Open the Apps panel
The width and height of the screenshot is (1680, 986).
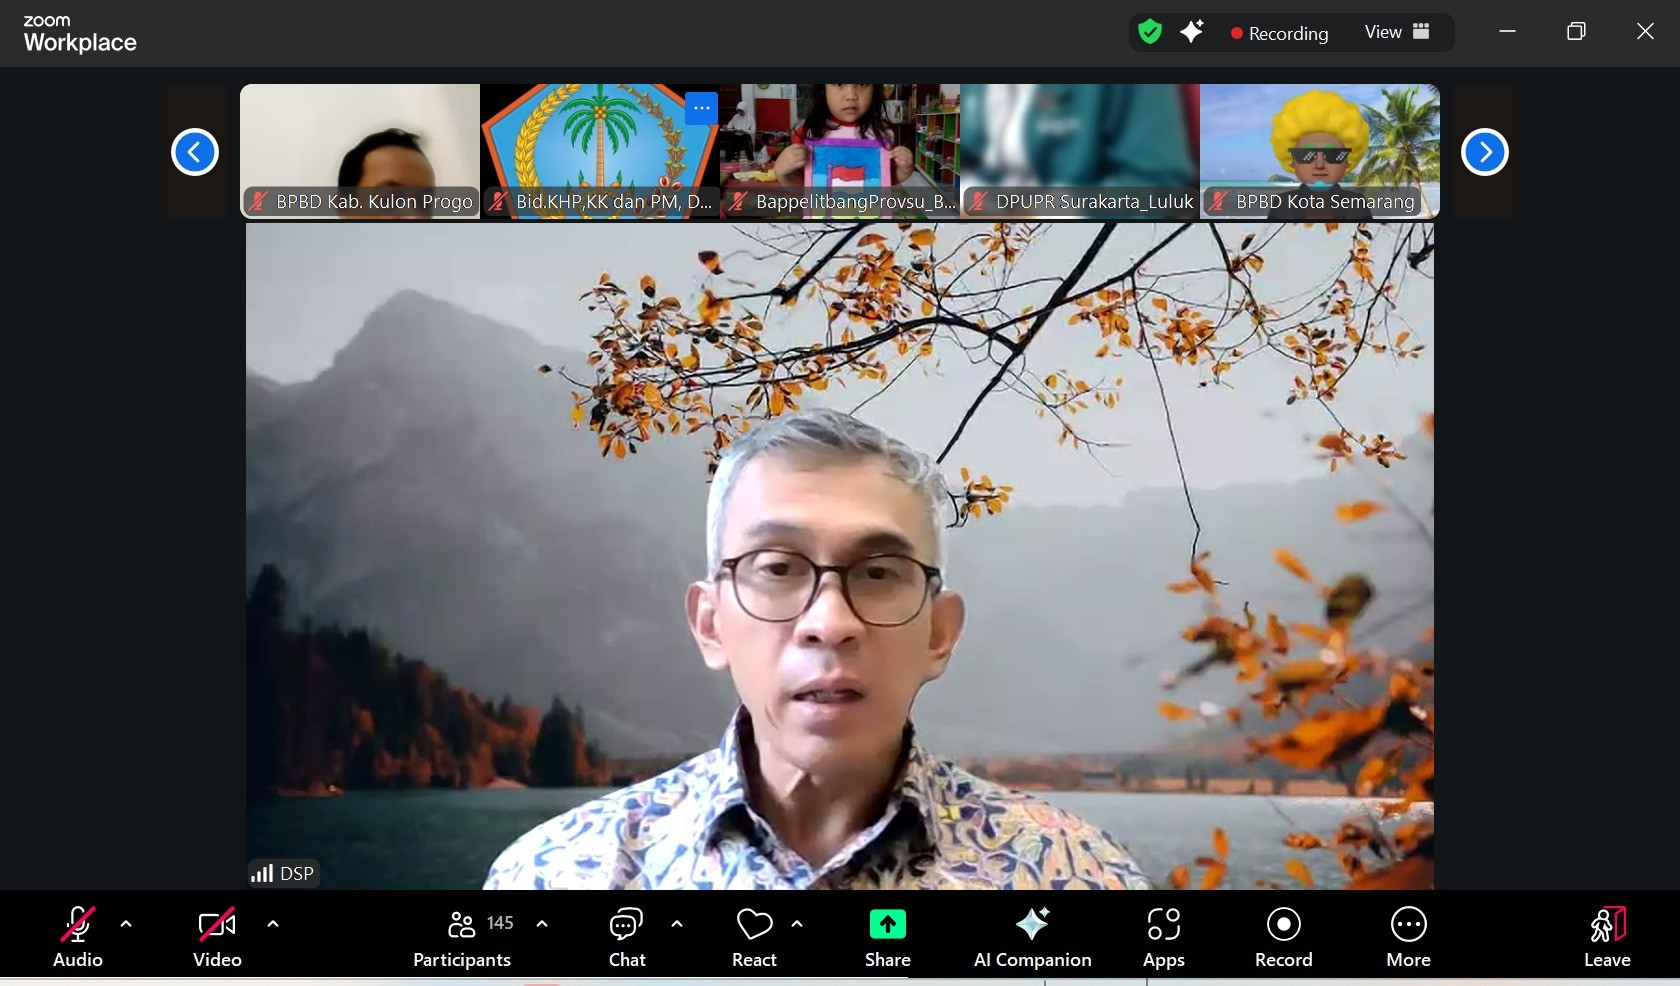pyautogui.click(x=1164, y=937)
